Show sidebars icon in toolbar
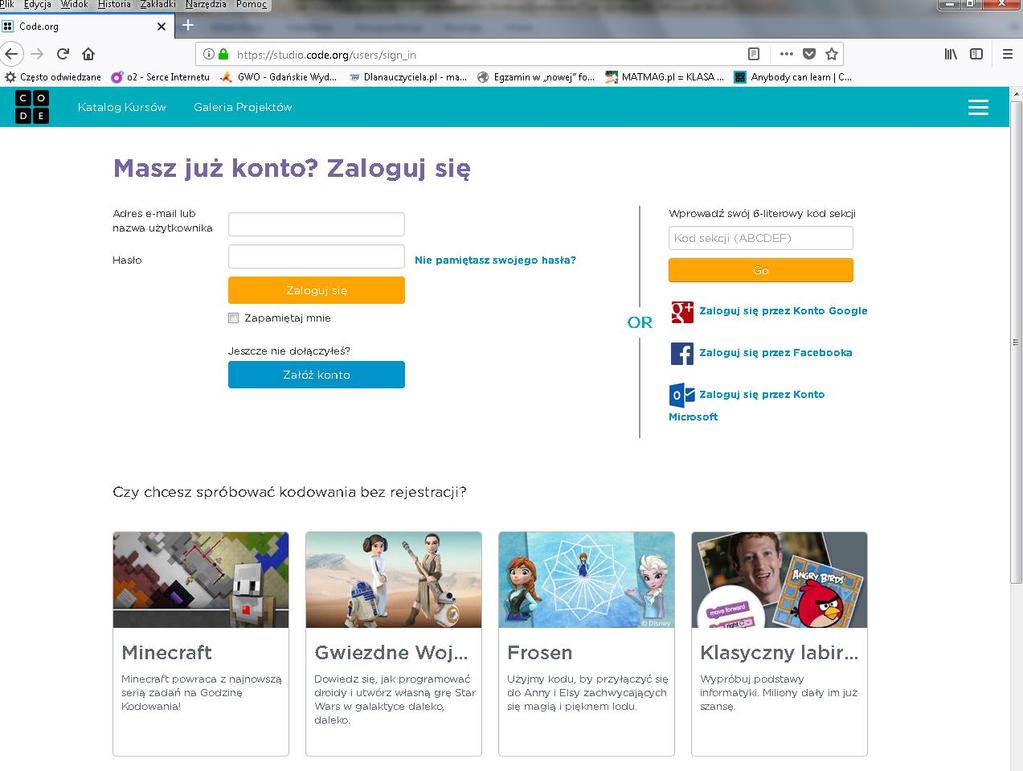The height and width of the screenshot is (771, 1023). point(976,54)
